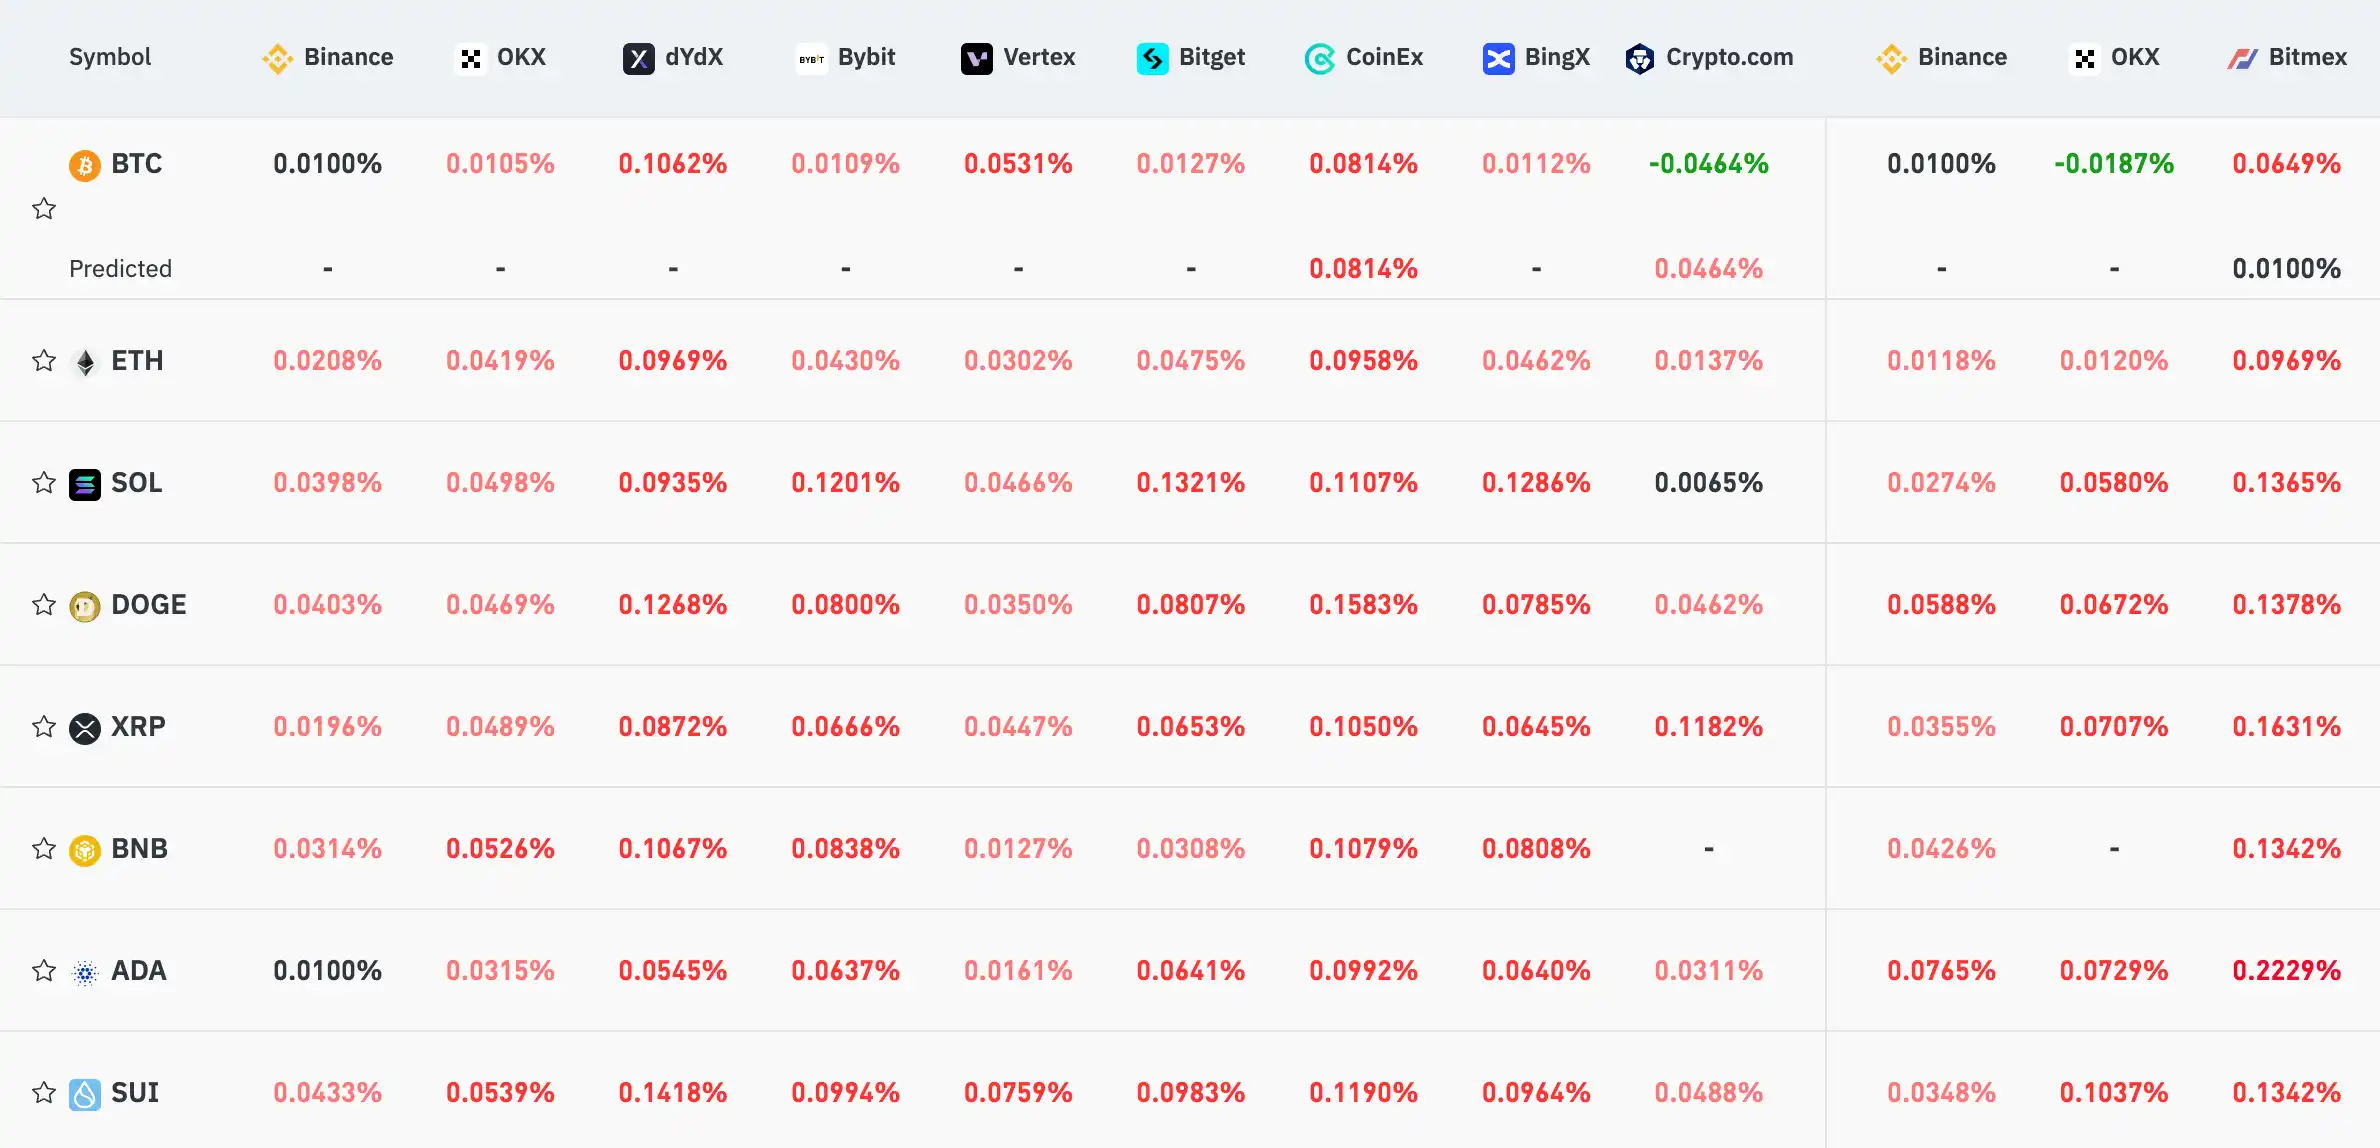Click the Bybit exchange logo icon
Image resolution: width=2380 pixels, height=1148 pixels.
point(811,58)
